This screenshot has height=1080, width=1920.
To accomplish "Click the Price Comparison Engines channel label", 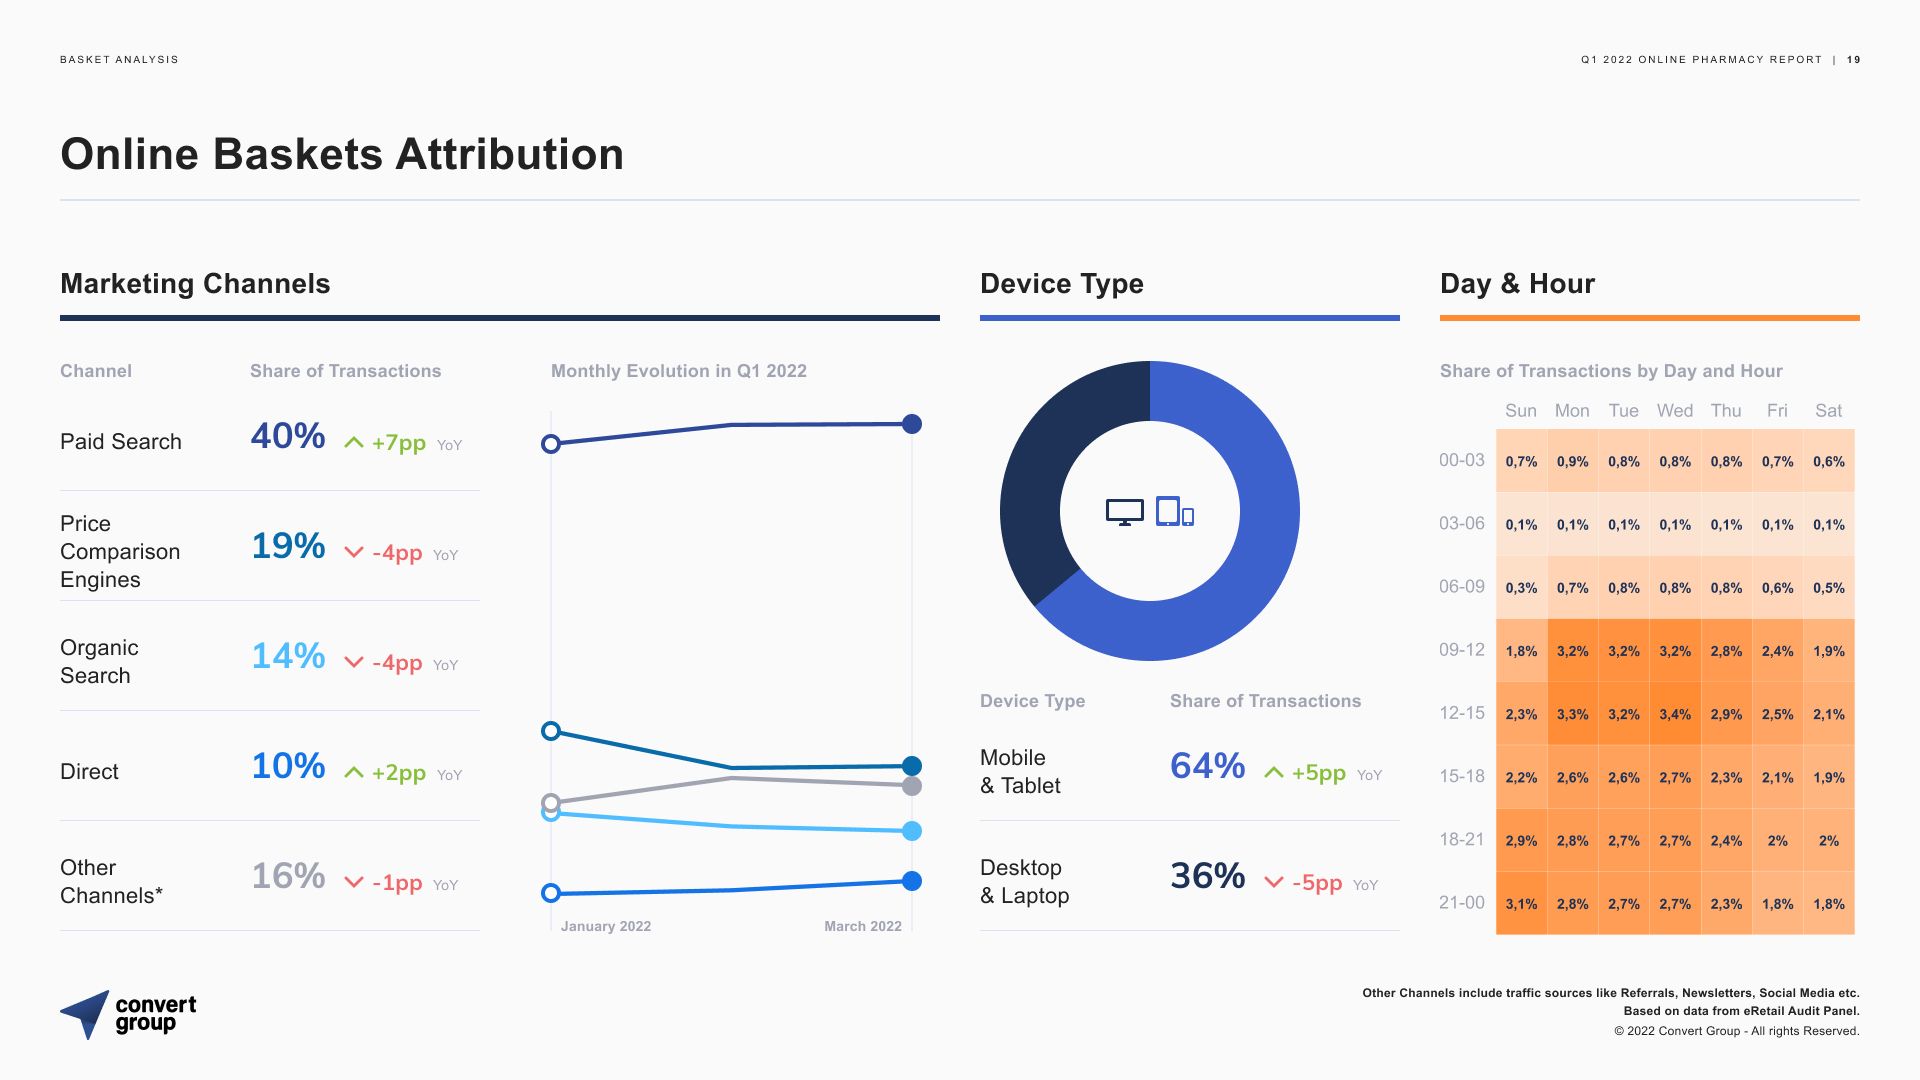I will tap(120, 551).
